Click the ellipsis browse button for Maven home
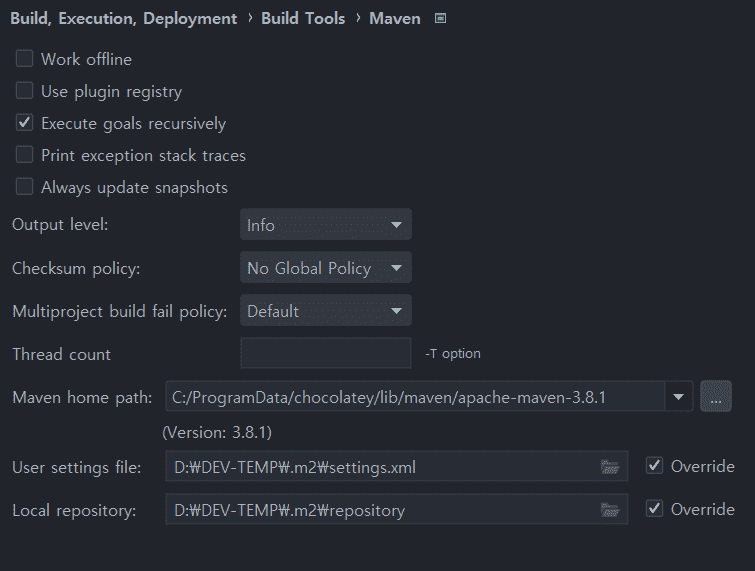Image resolution: width=755 pixels, height=571 pixels. click(716, 397)
